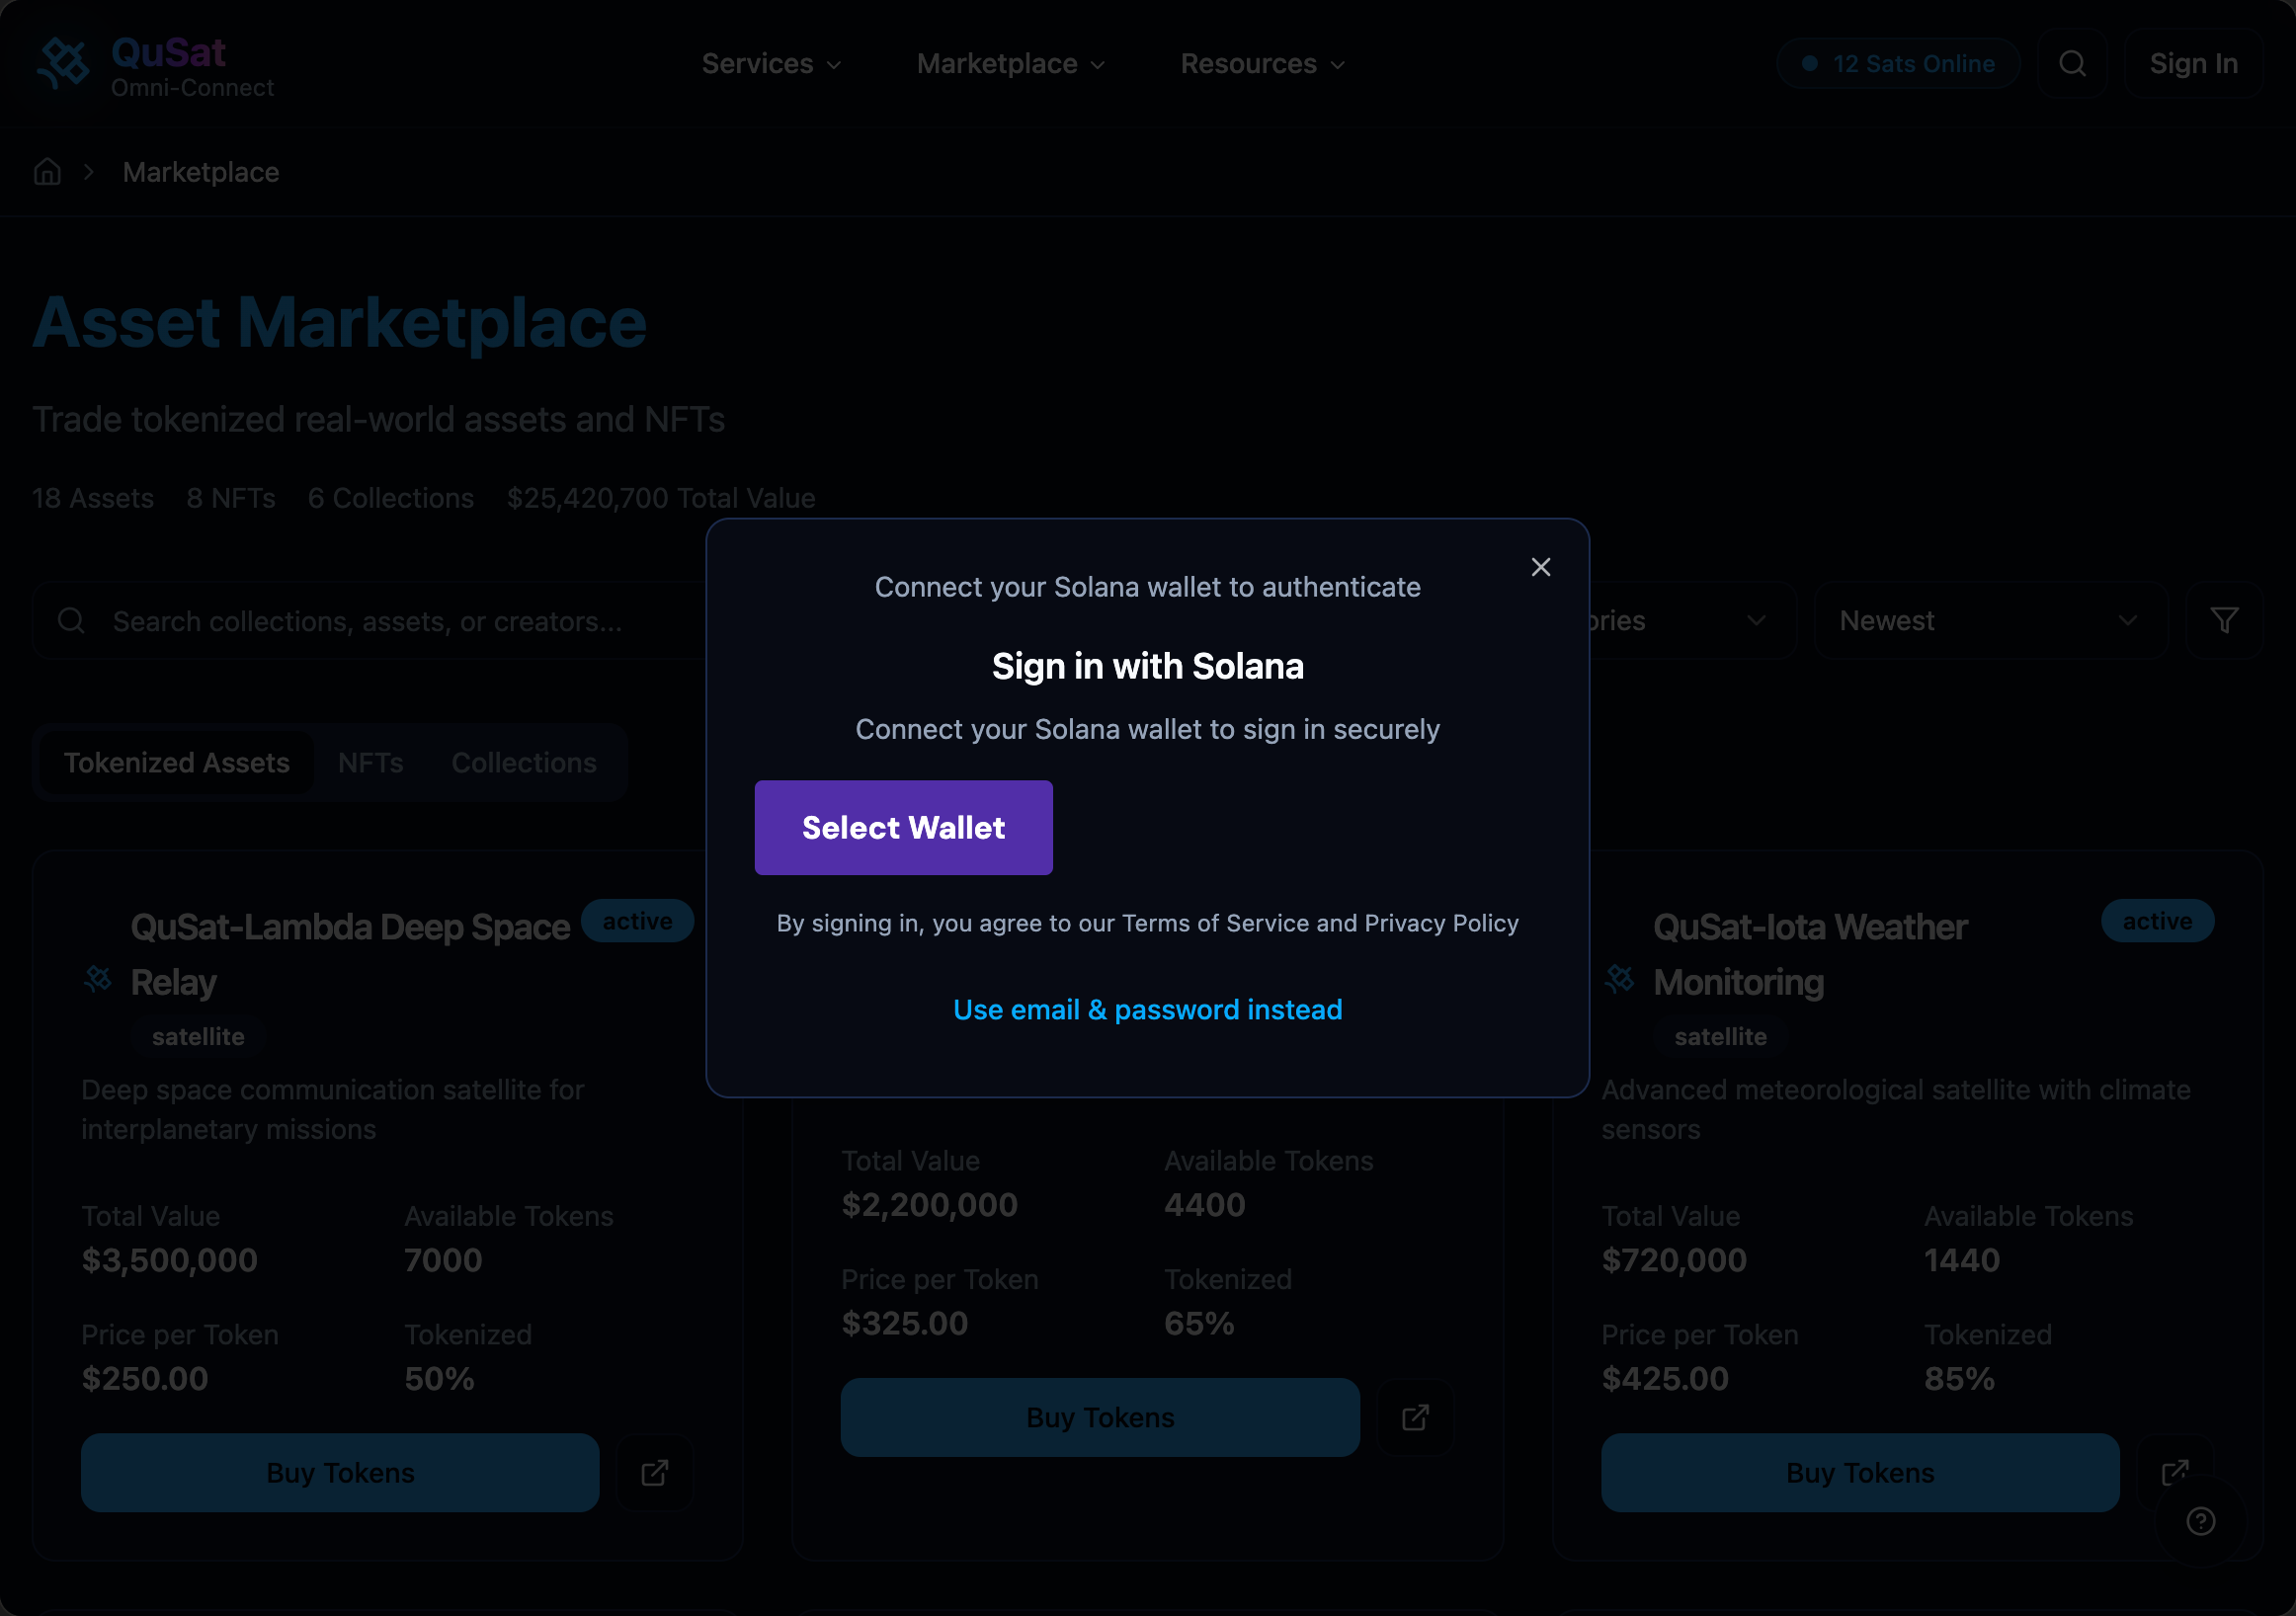Click the QuSat logo icon
This screenshot has height=1616, width=2296.
click(64, 64)
